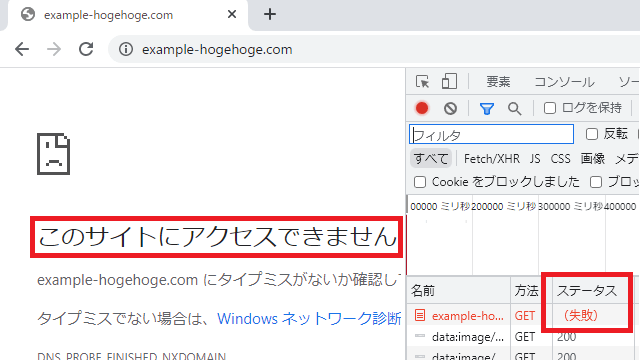Click the DNS_PROBE_FINISHED_NXDOMAIN error code
Image resolution: width=640 pixels, height=360 pixels.
(131, 356)
